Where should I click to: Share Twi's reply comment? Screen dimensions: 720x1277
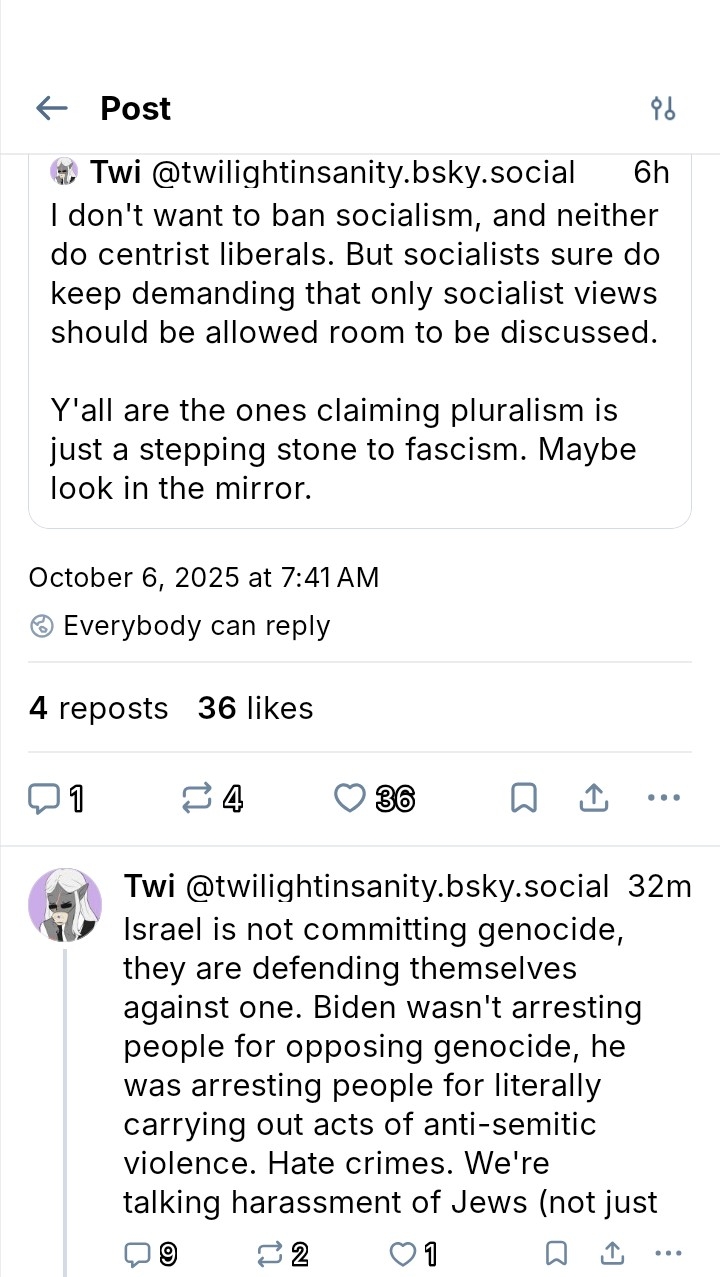tap(613, 1253)
